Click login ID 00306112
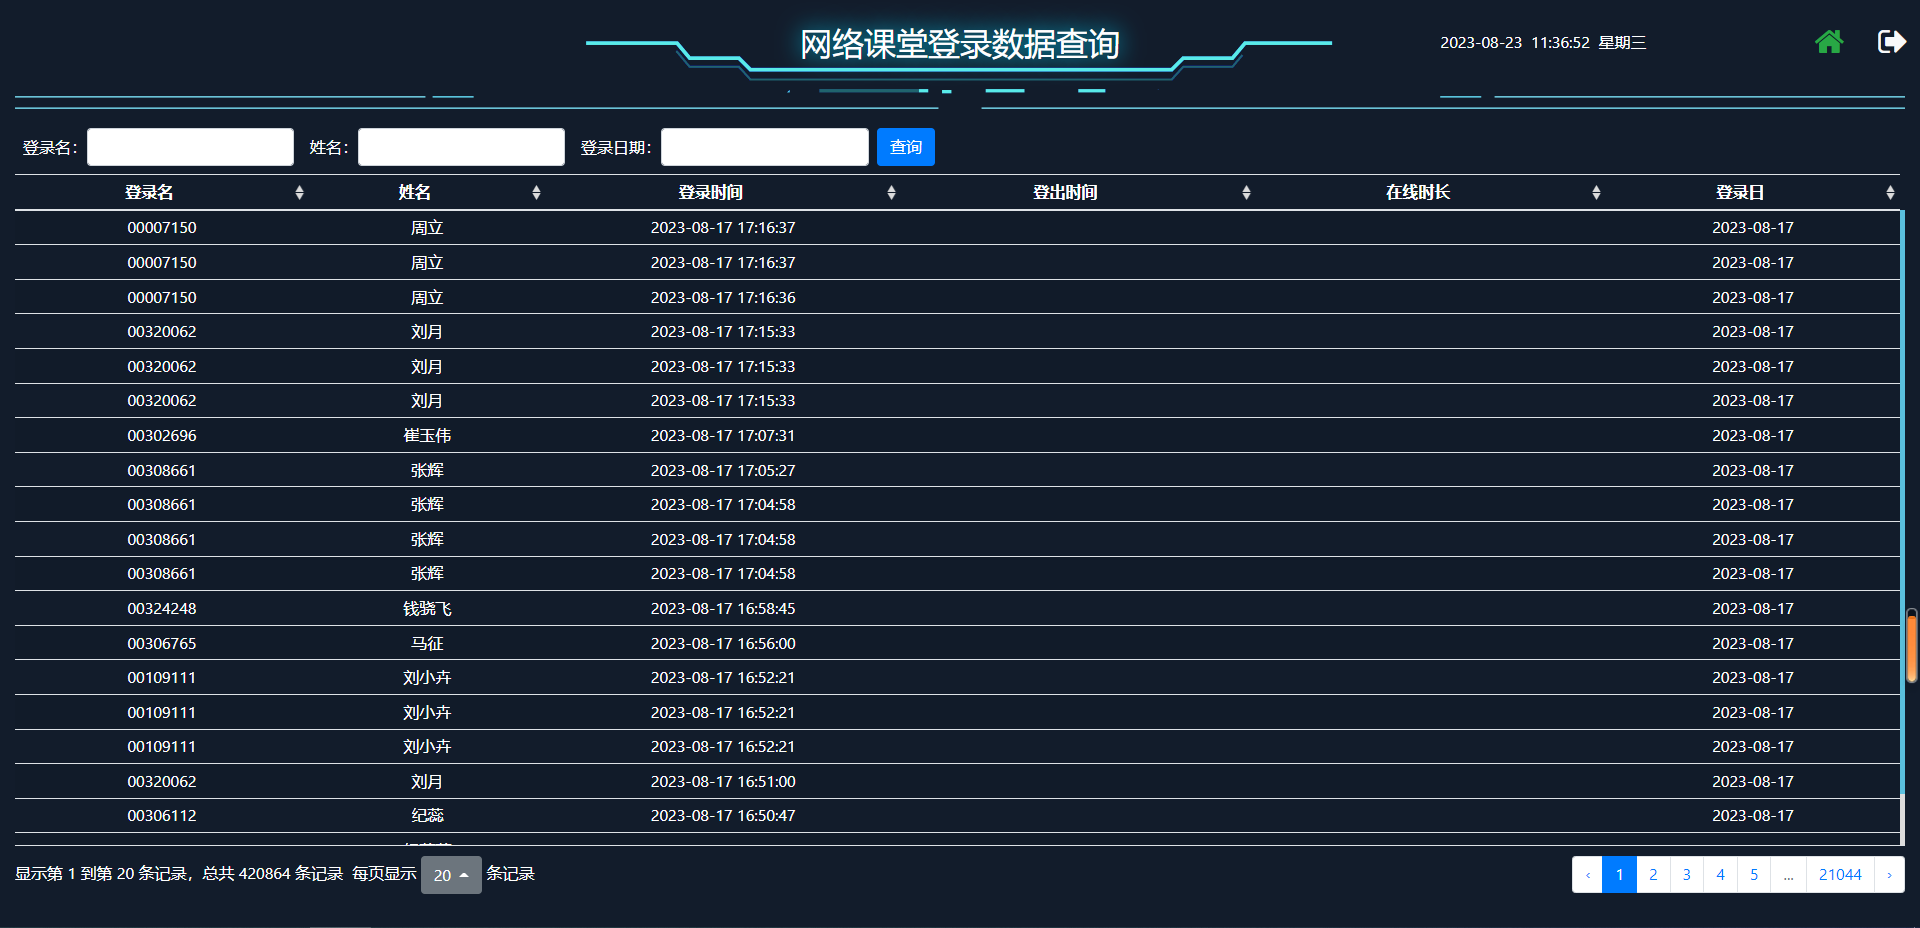 162,816
